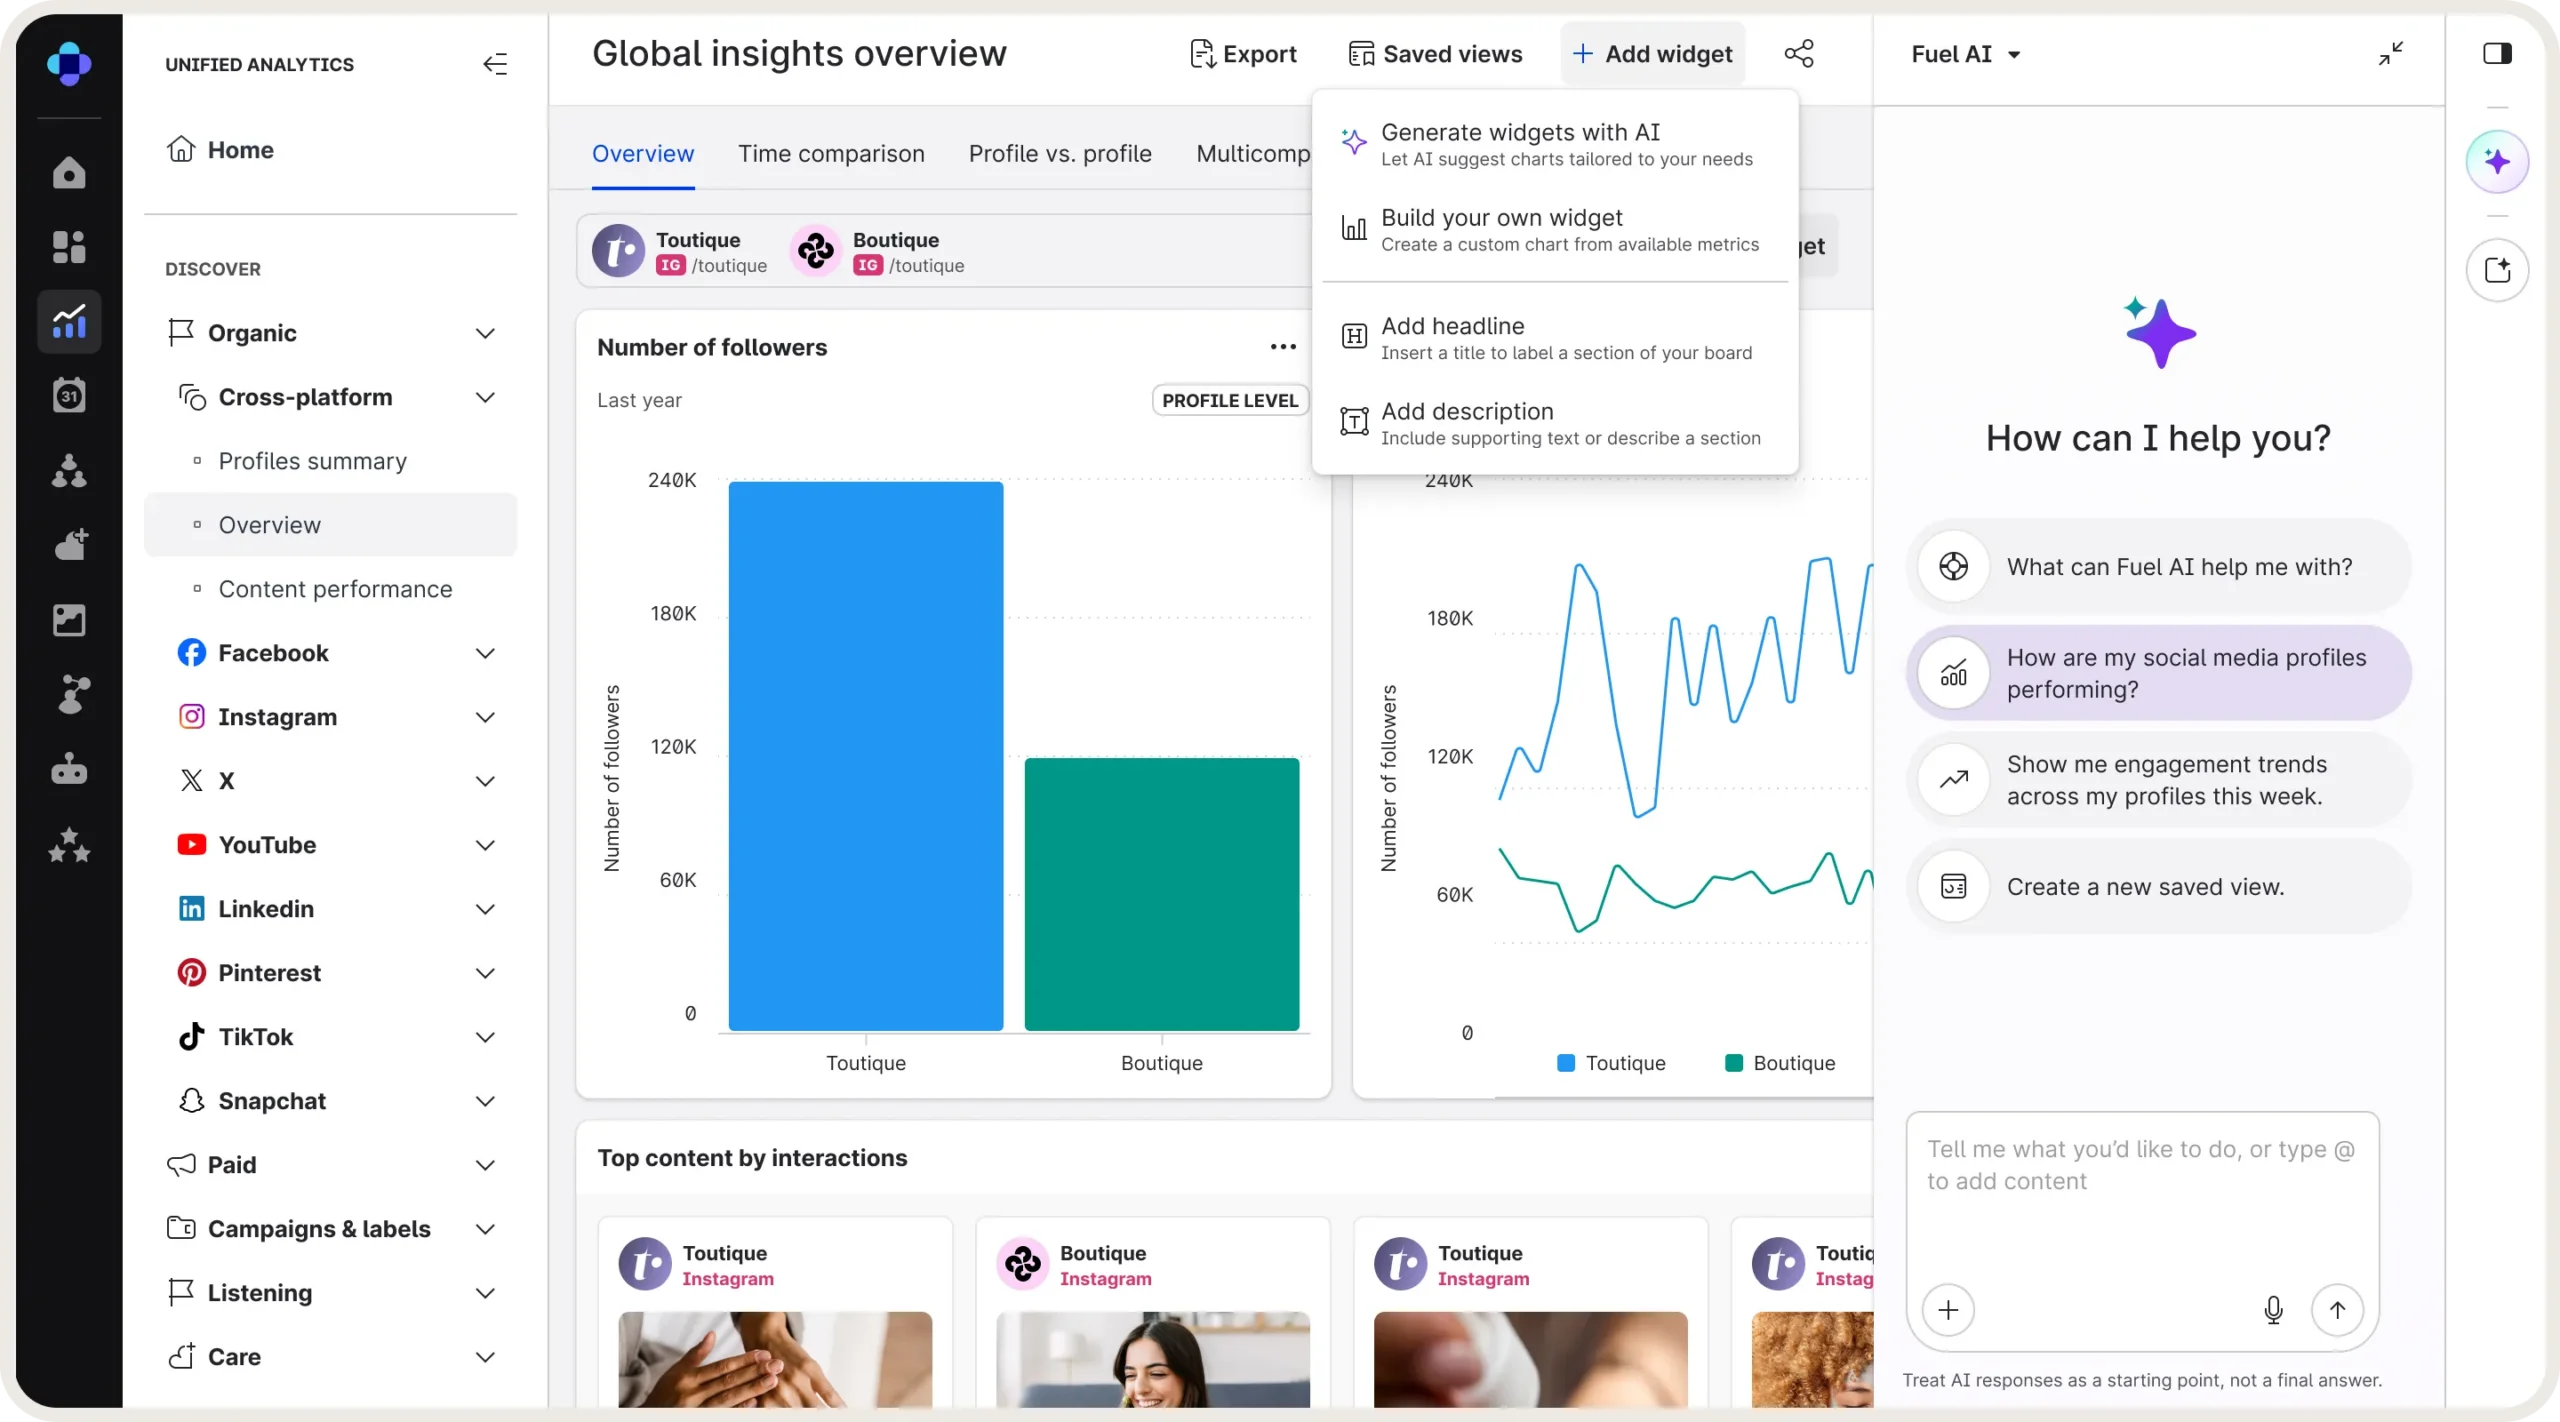Choose Generate widgets with AI
The width and height of the screenshot is (2560, 1422).
[1555, 144]
